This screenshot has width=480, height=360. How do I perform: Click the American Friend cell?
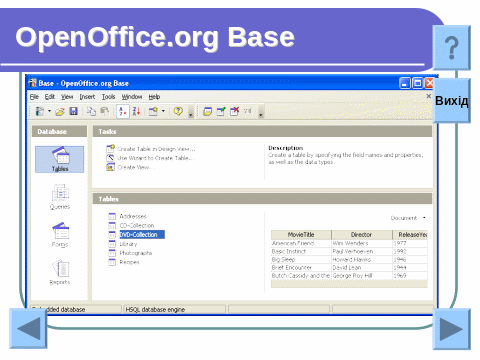(x=301, y=243)
